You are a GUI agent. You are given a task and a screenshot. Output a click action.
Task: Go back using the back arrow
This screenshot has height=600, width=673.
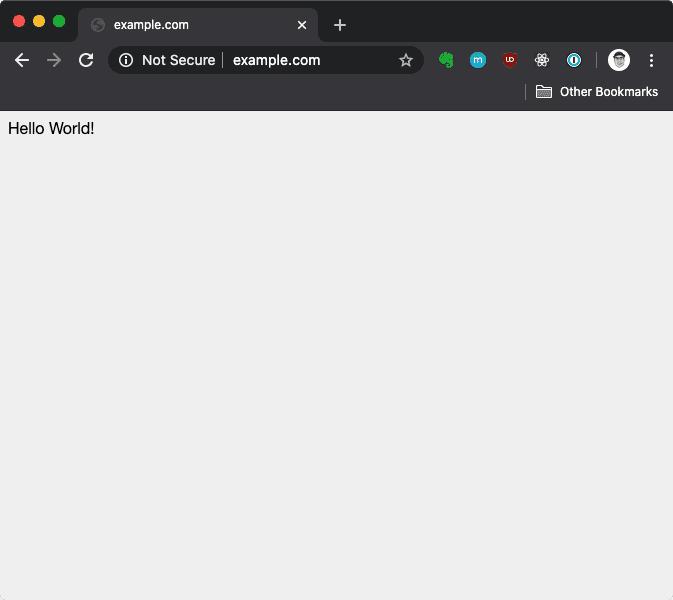[x=22, y=60]
